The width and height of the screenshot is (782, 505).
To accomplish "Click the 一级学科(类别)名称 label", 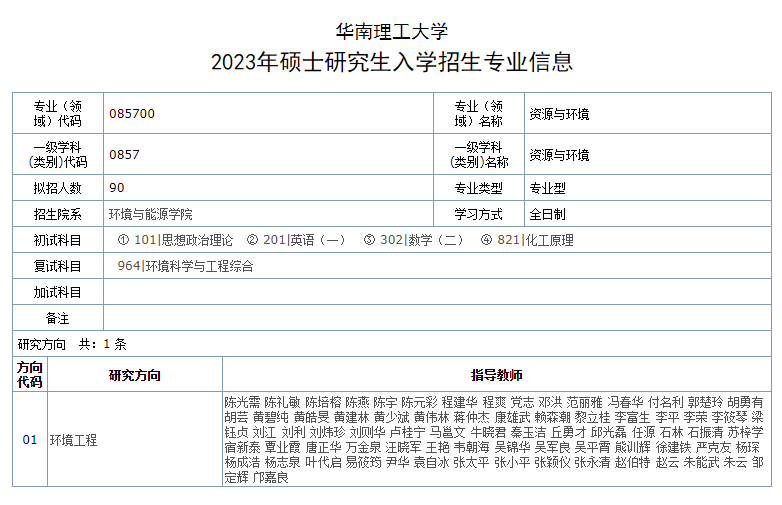I will click(479, 155).
